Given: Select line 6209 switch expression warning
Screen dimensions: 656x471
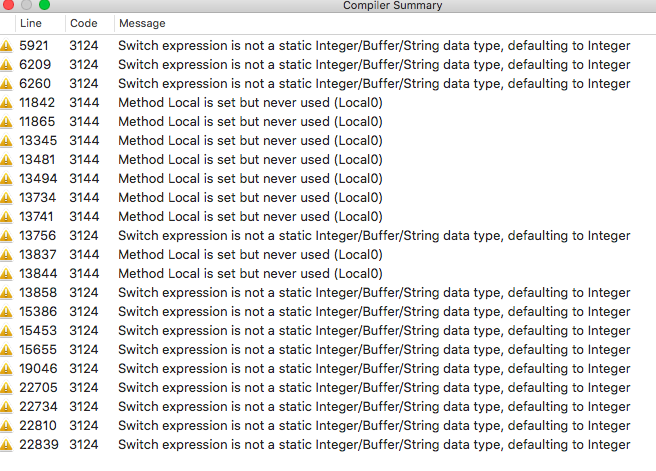Looking at the screenshot, I should point(374,65).
